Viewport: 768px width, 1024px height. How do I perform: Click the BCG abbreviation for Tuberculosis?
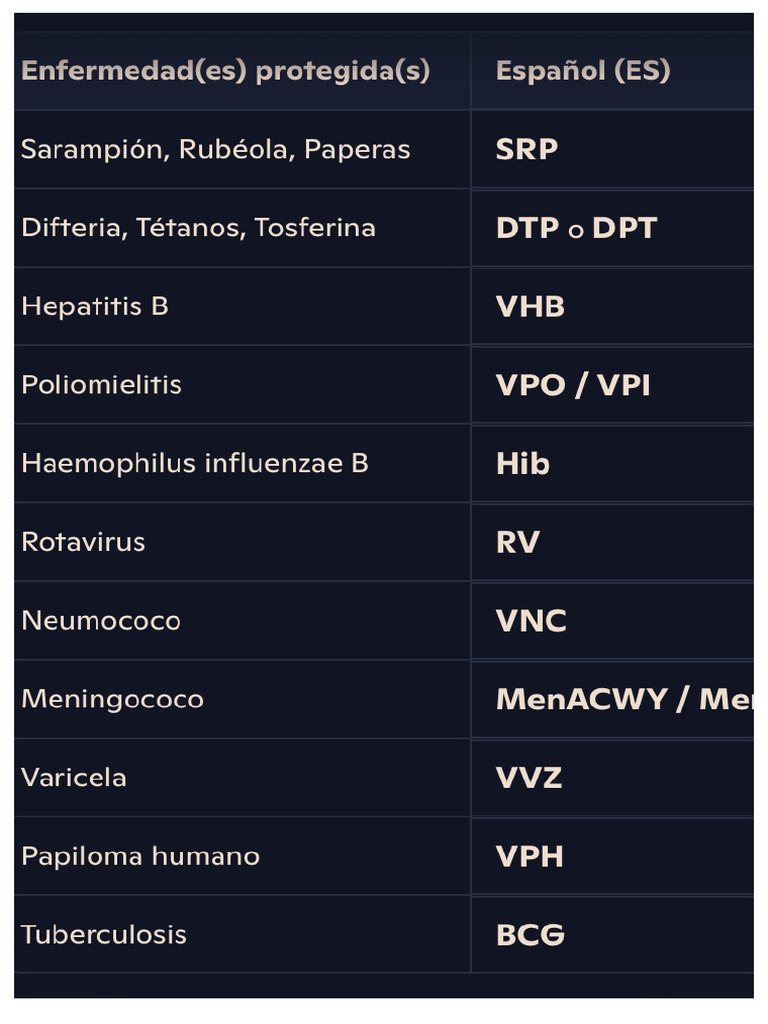point(530,934)
